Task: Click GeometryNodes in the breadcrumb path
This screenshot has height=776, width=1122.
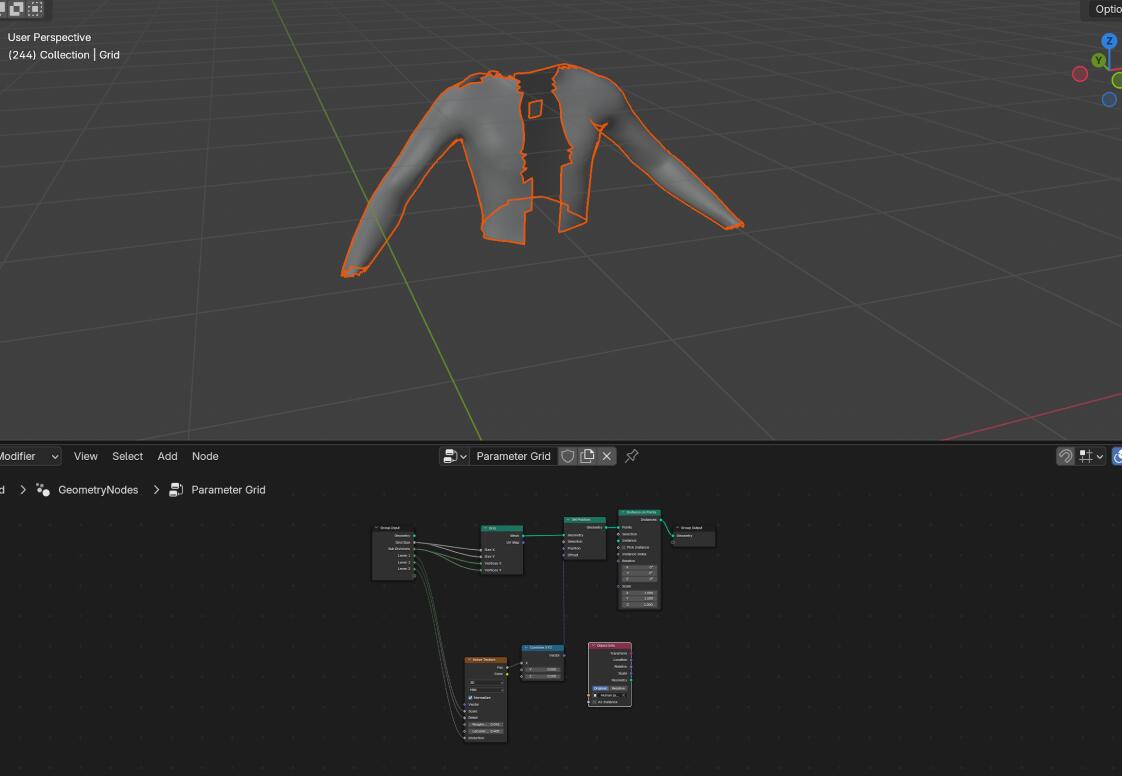Action: 98,490
